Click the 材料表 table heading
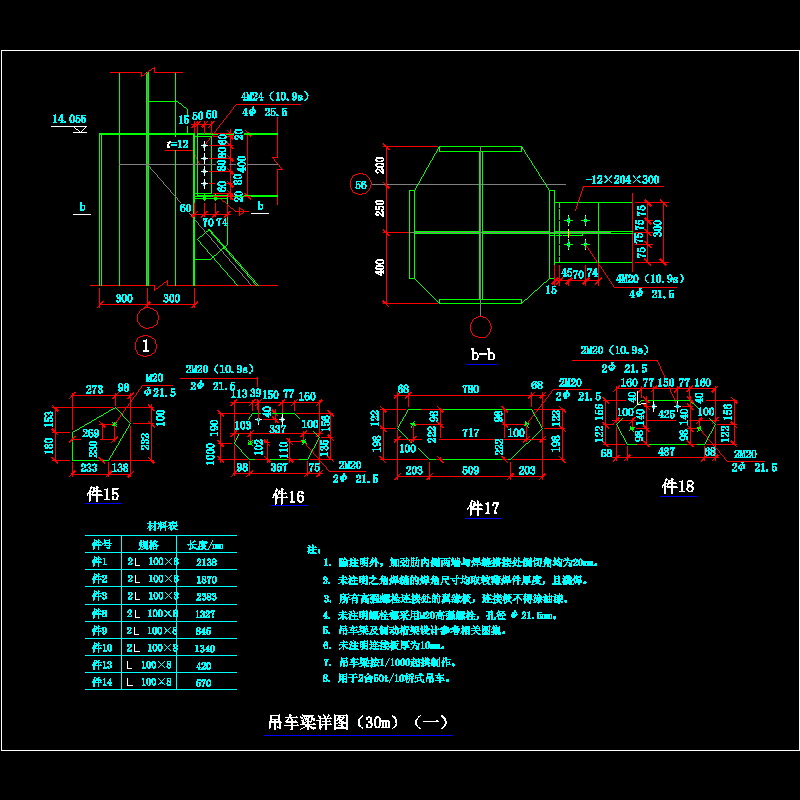Screen dimensions: 800x800 tap(162, 525)
